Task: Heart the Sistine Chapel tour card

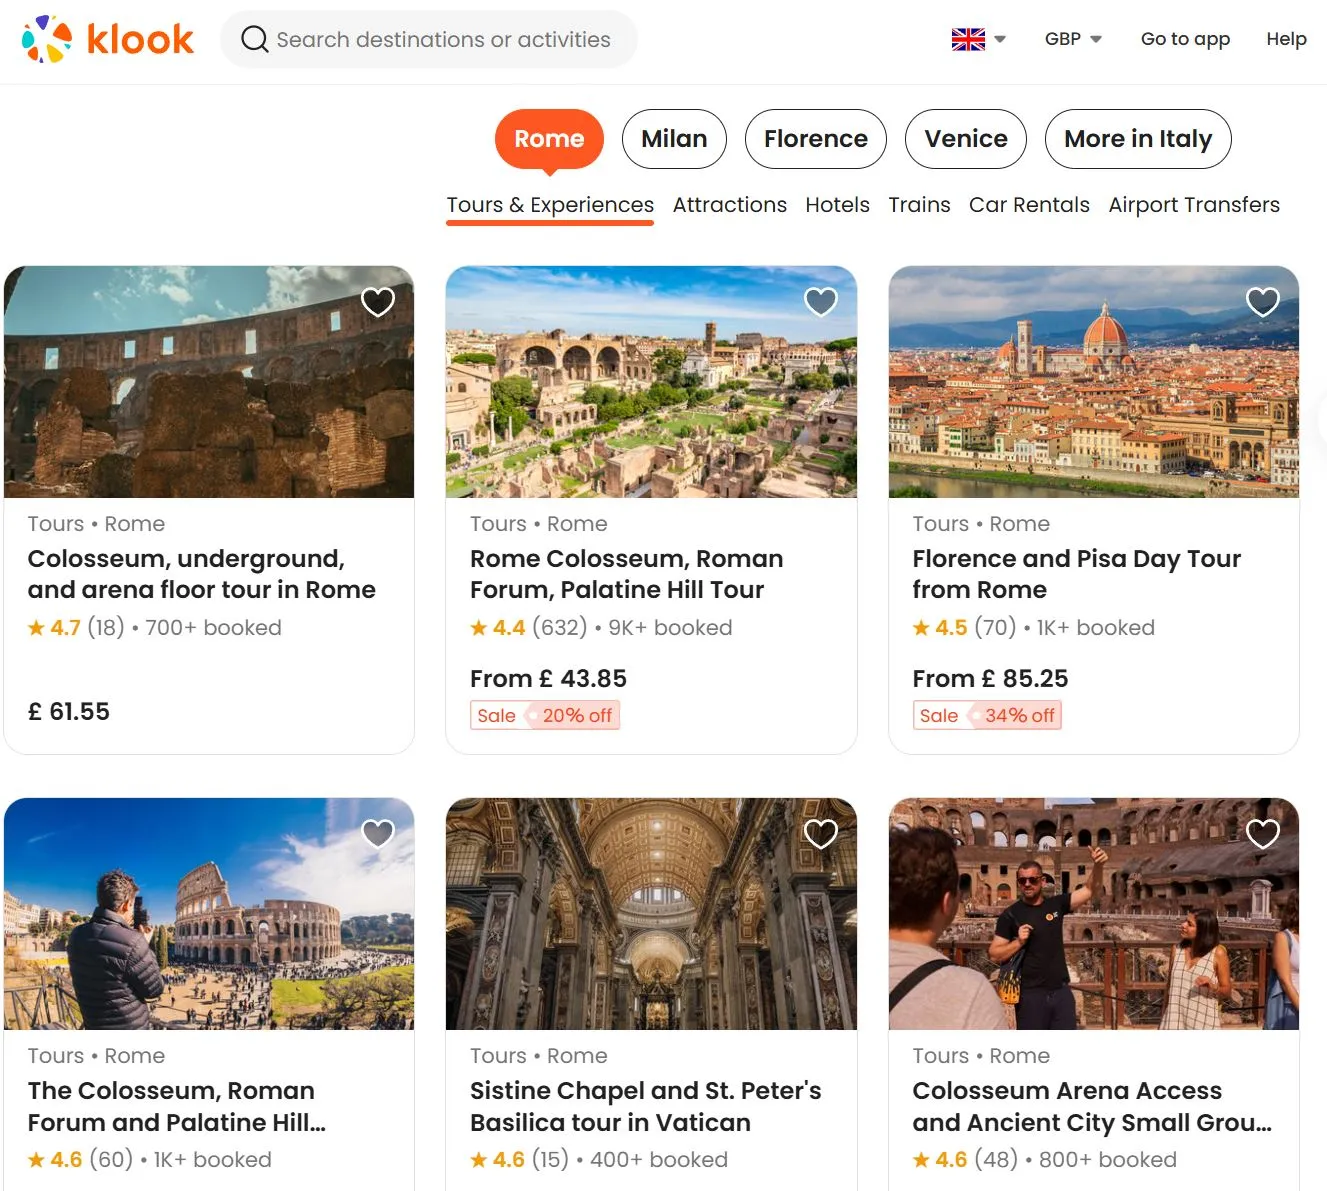Action: point(820,833)
